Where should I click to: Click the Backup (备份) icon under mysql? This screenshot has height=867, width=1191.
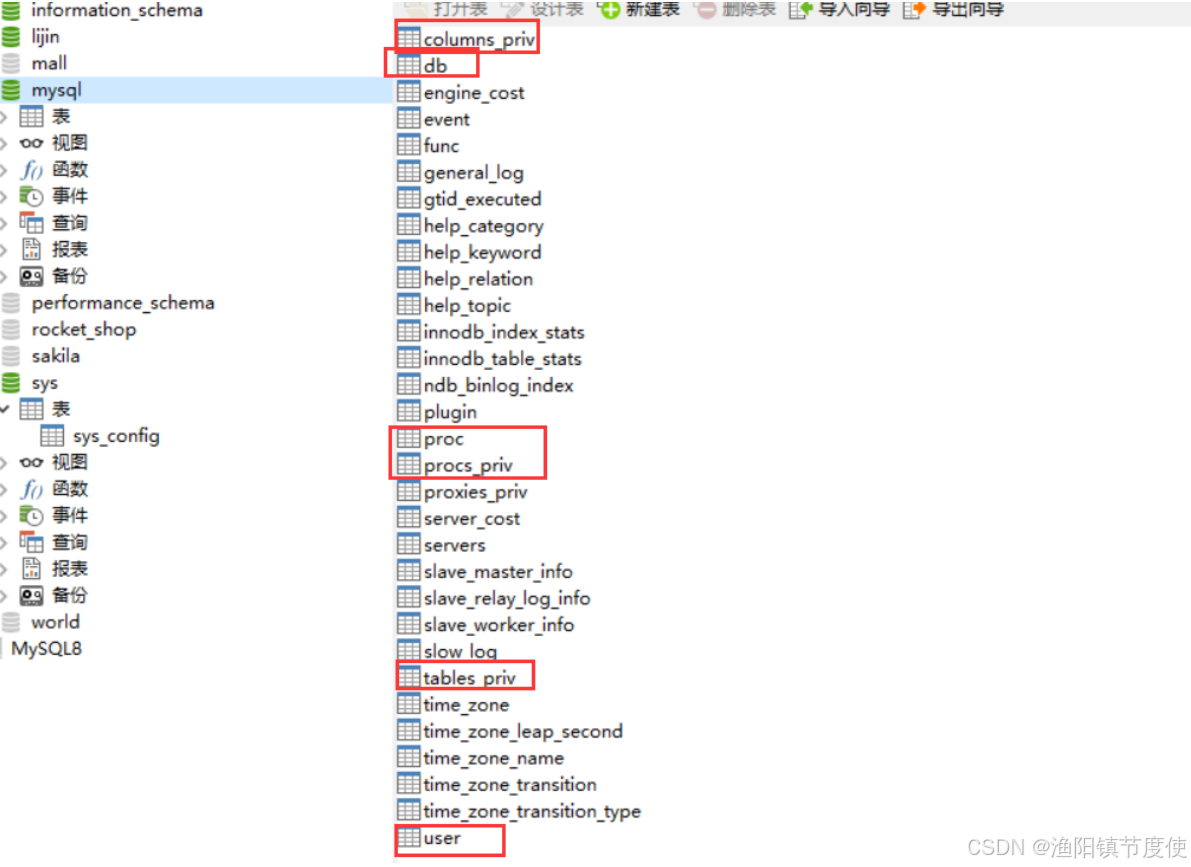coord(31,277)
